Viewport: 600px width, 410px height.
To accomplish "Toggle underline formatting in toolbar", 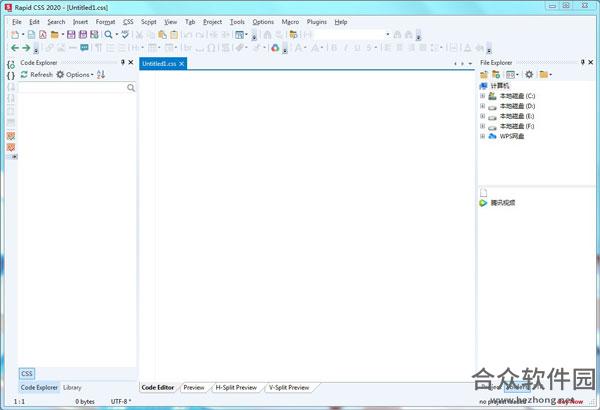I will (x=357, y=48).
